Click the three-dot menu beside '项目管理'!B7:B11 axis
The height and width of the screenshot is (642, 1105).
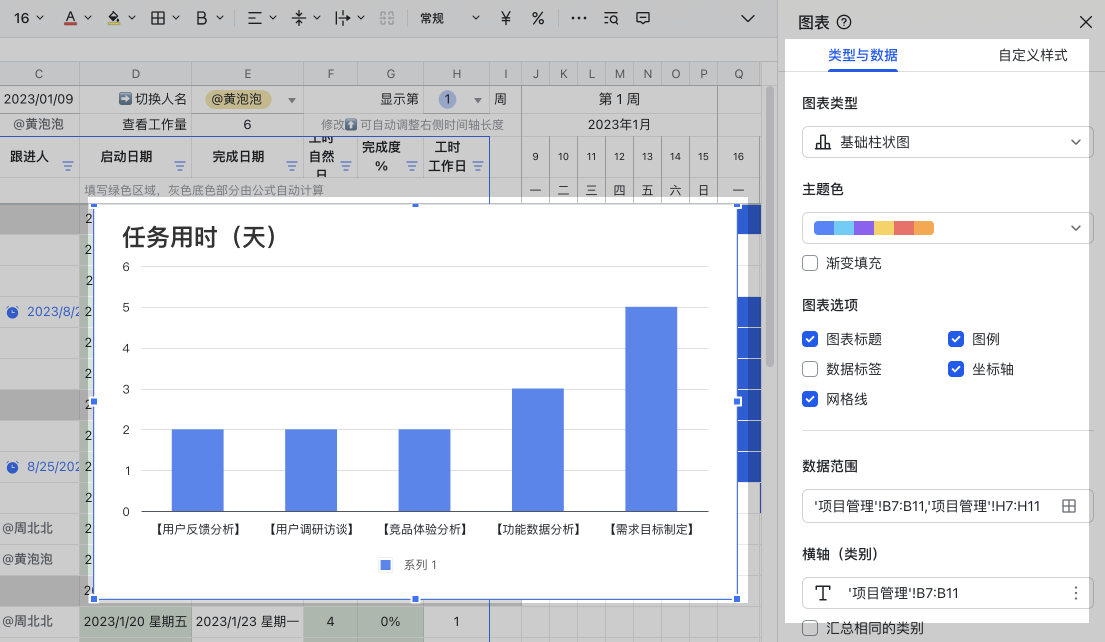[x=1075, y=593]
